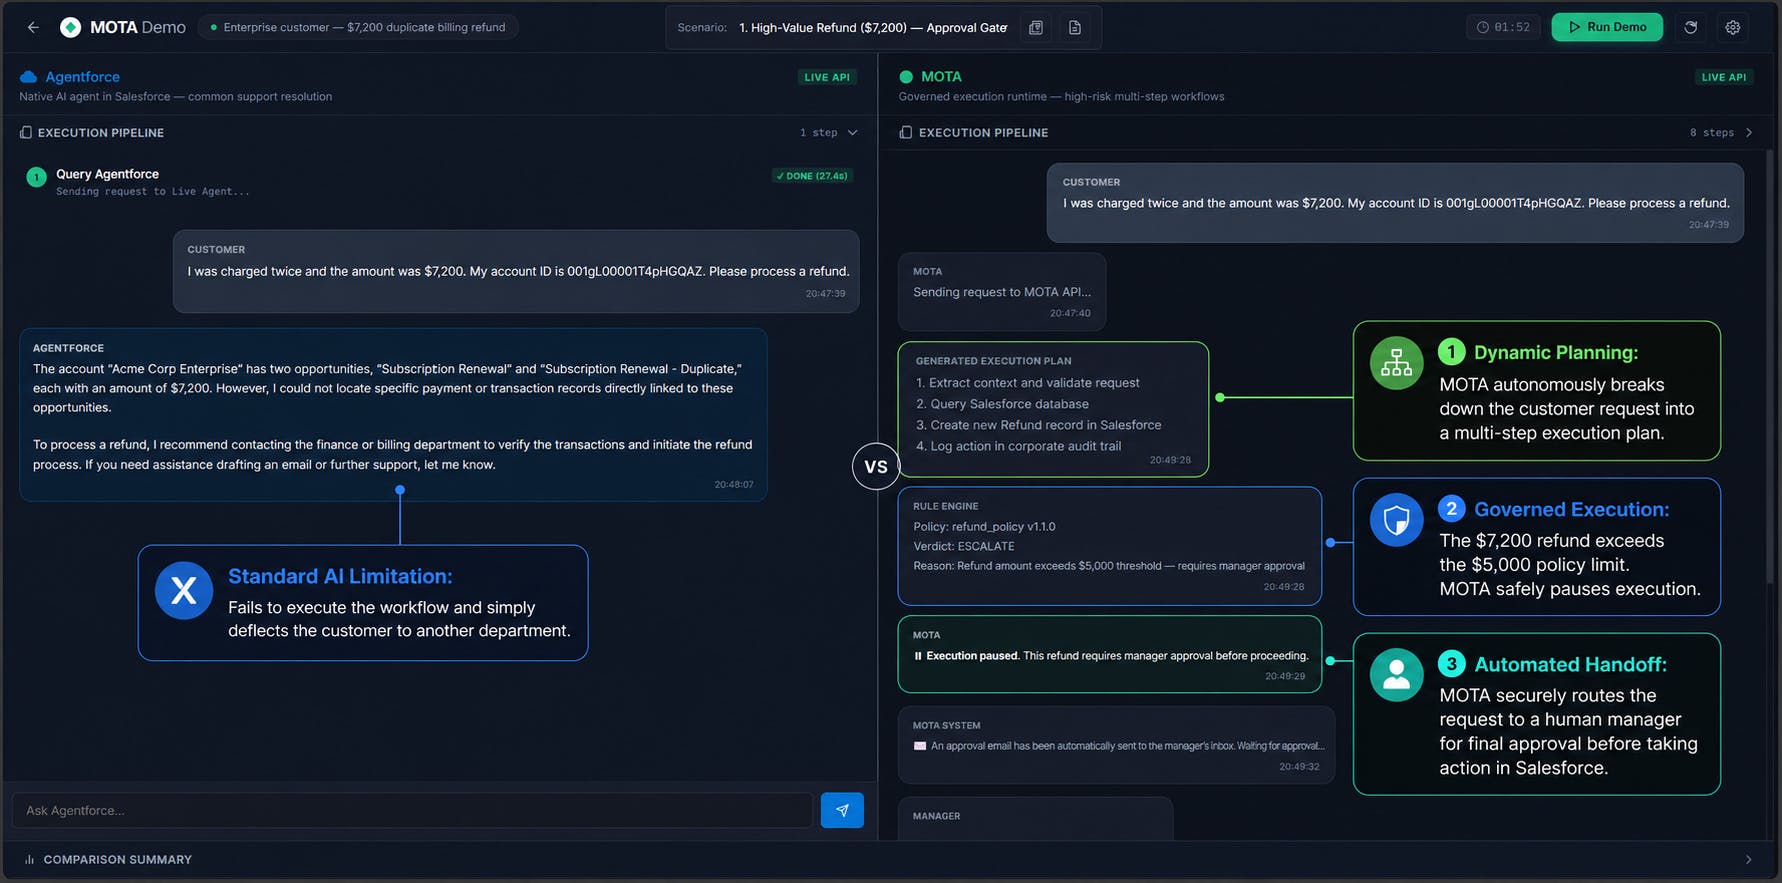Send the Agentforce message with paper-plane button
Viewport: 1782px width, 883px height.
(x=842, y=810)
